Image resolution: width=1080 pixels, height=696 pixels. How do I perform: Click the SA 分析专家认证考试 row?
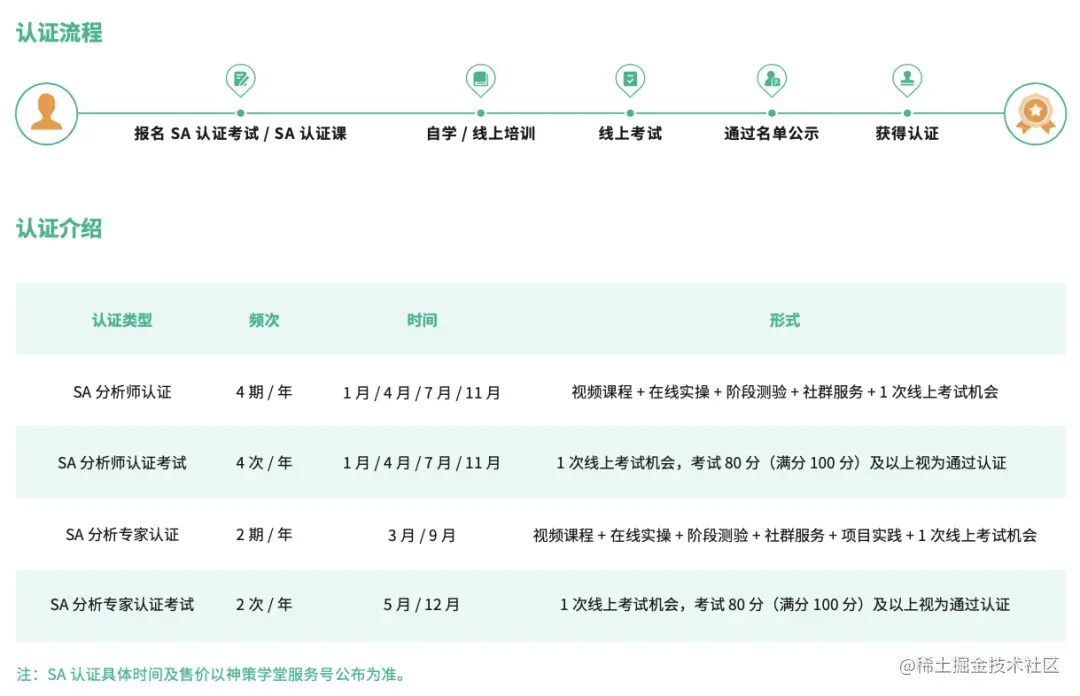121,604
